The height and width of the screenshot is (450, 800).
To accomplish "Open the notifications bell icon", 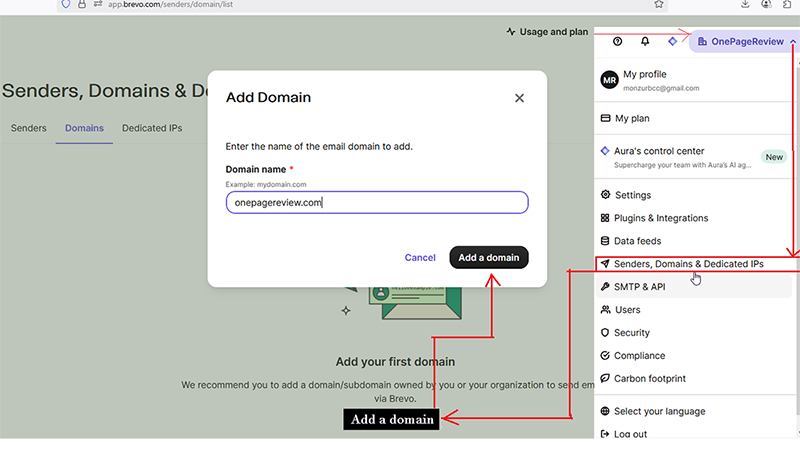I will 645,41.
